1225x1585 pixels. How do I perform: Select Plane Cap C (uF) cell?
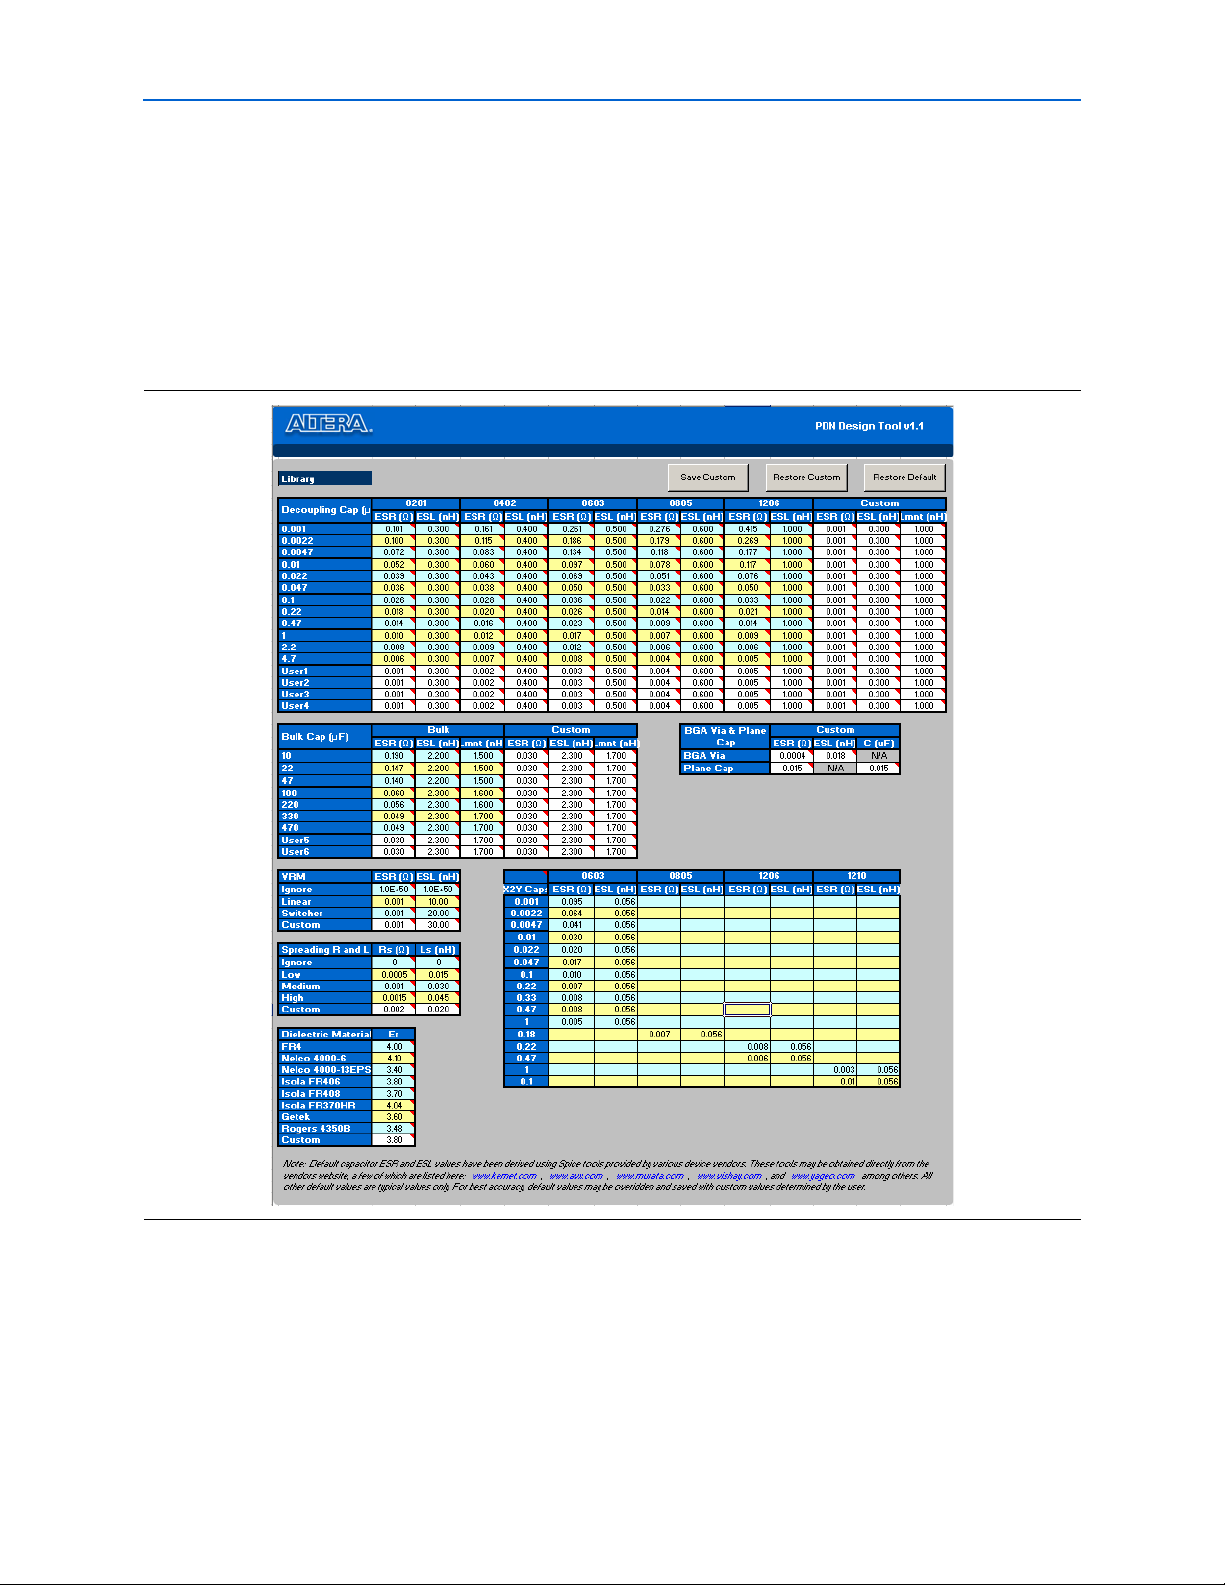click(878, 768)
